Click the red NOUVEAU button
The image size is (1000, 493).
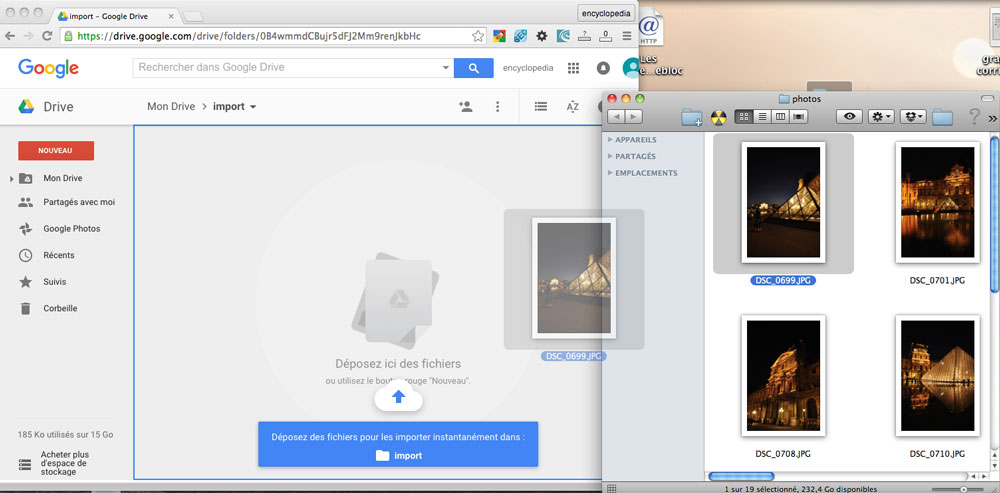click(56, 150)
